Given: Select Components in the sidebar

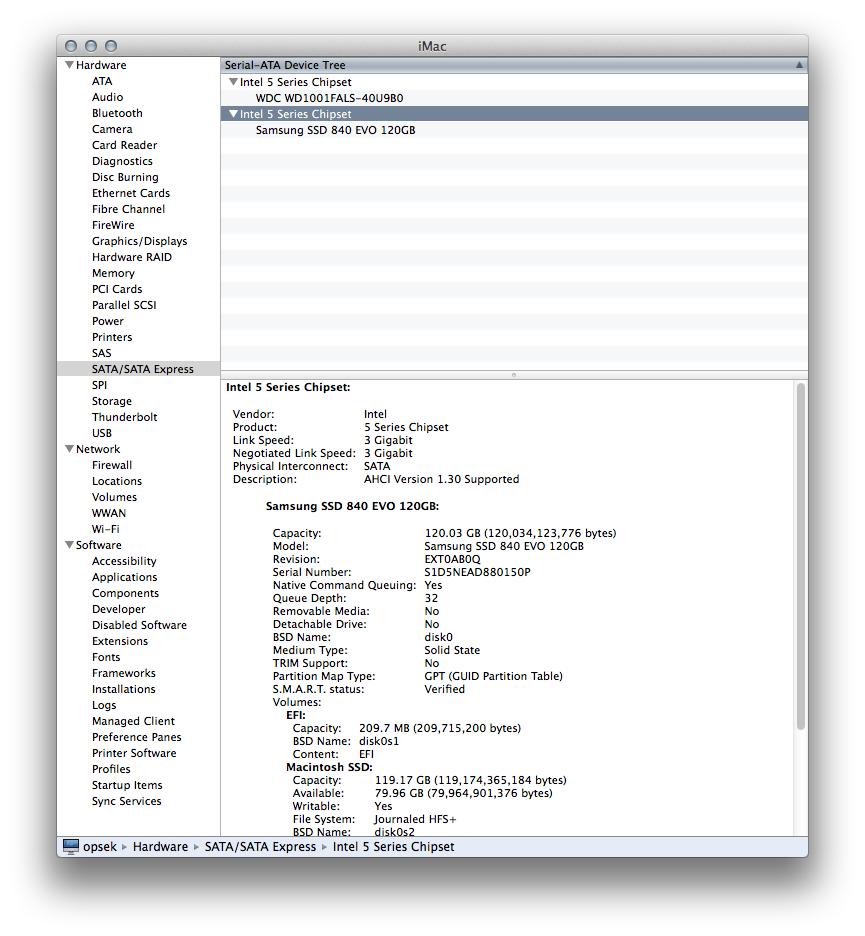Looking at the screenshot, I should click(125, 593).
